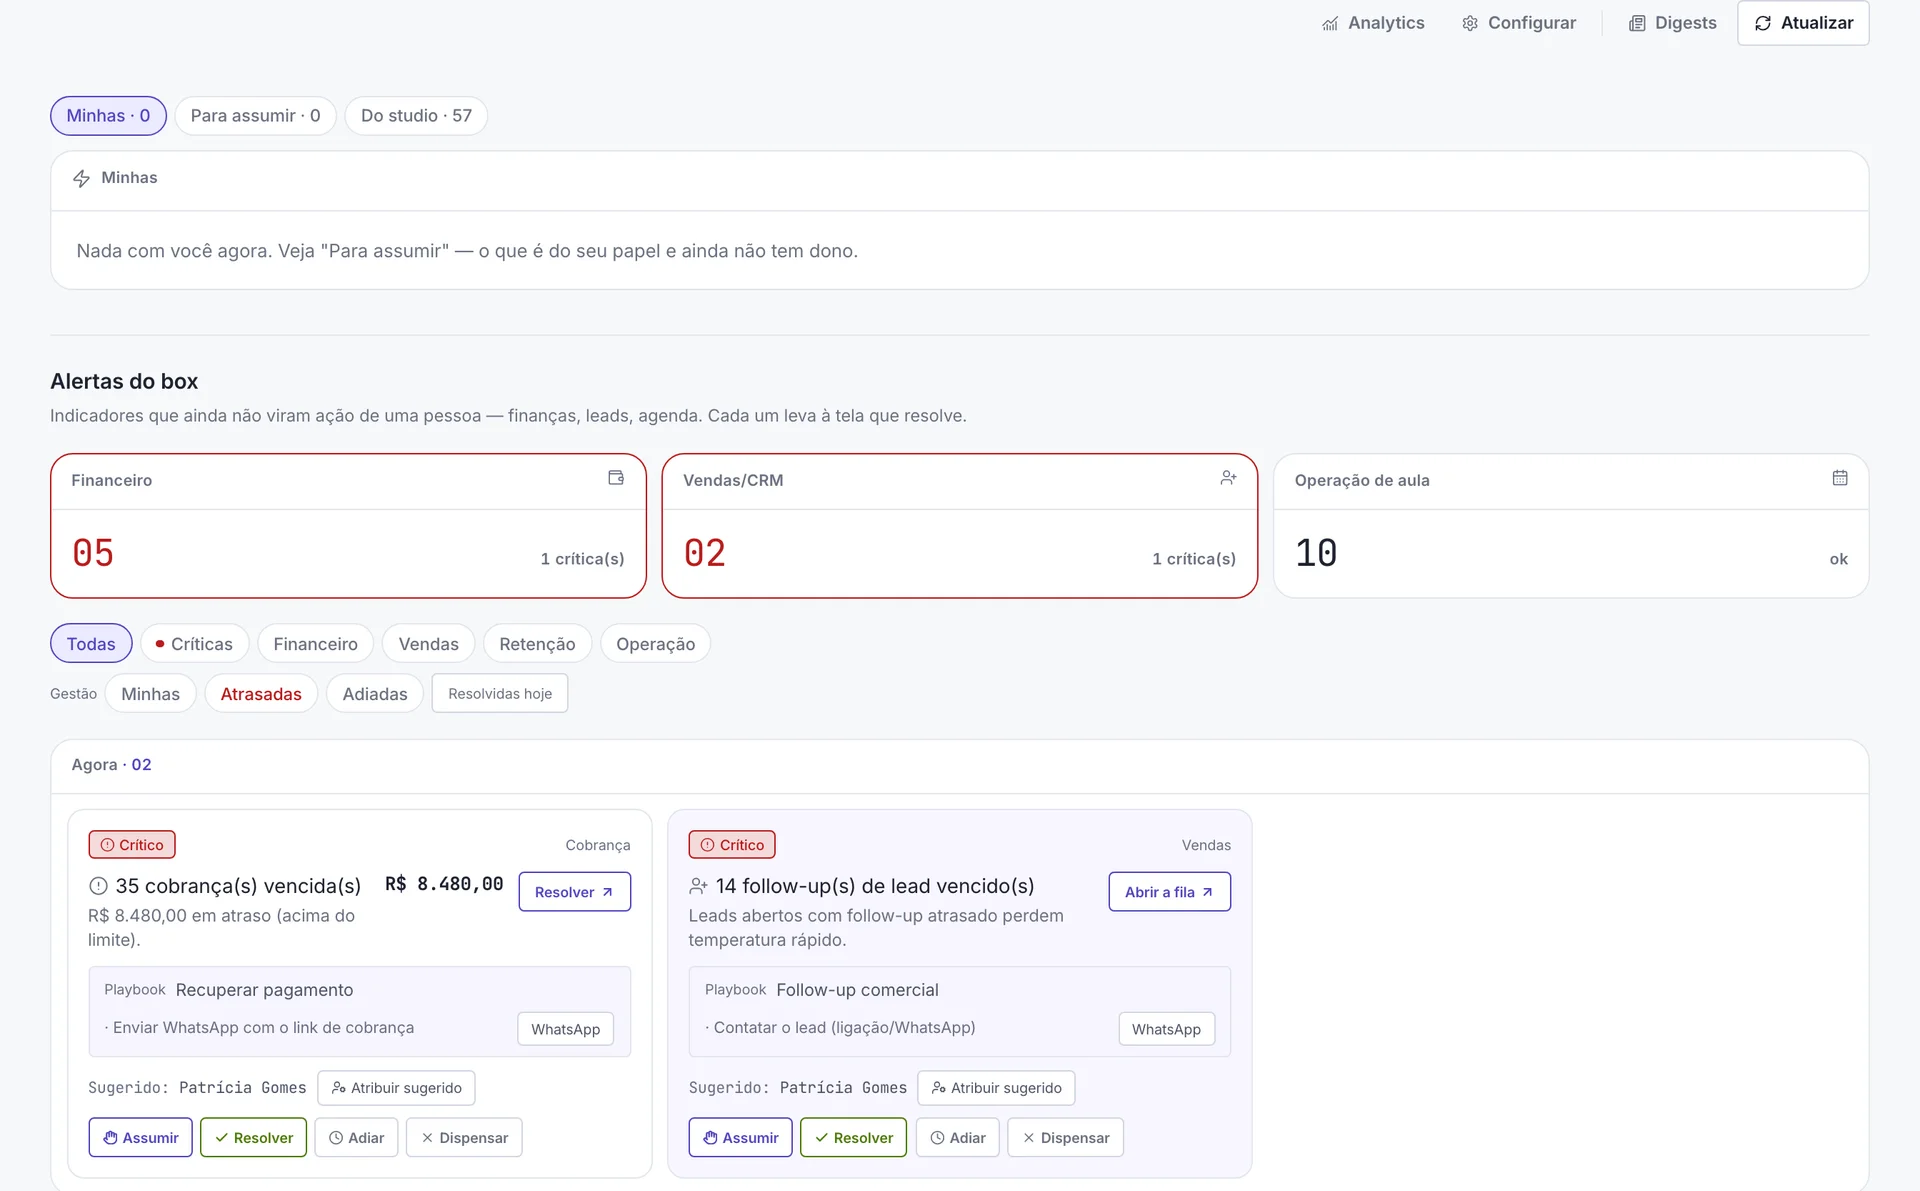This screenshot has width=1920, height=1191.
Task: Click Adiar on the Cobrança card
Action: (357, 1138)
